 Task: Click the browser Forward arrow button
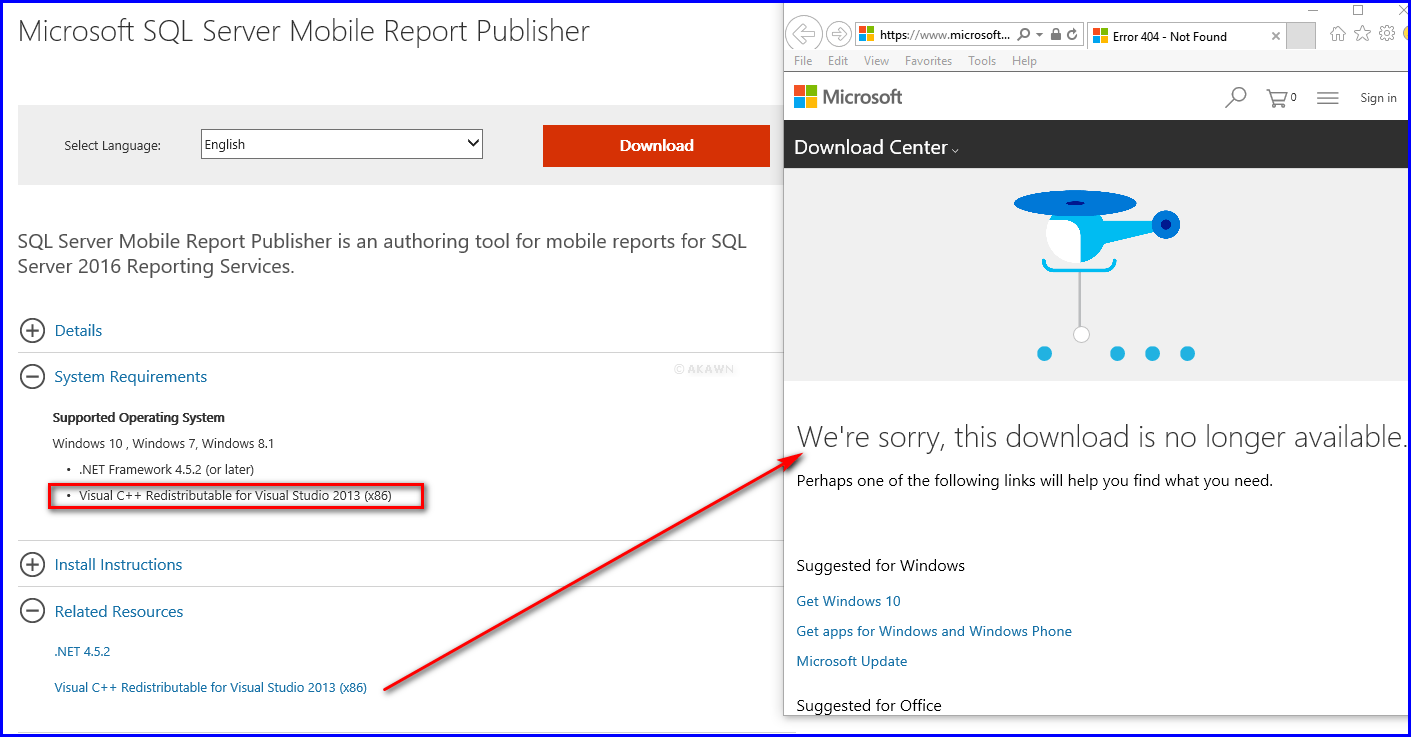coord(839,34)
